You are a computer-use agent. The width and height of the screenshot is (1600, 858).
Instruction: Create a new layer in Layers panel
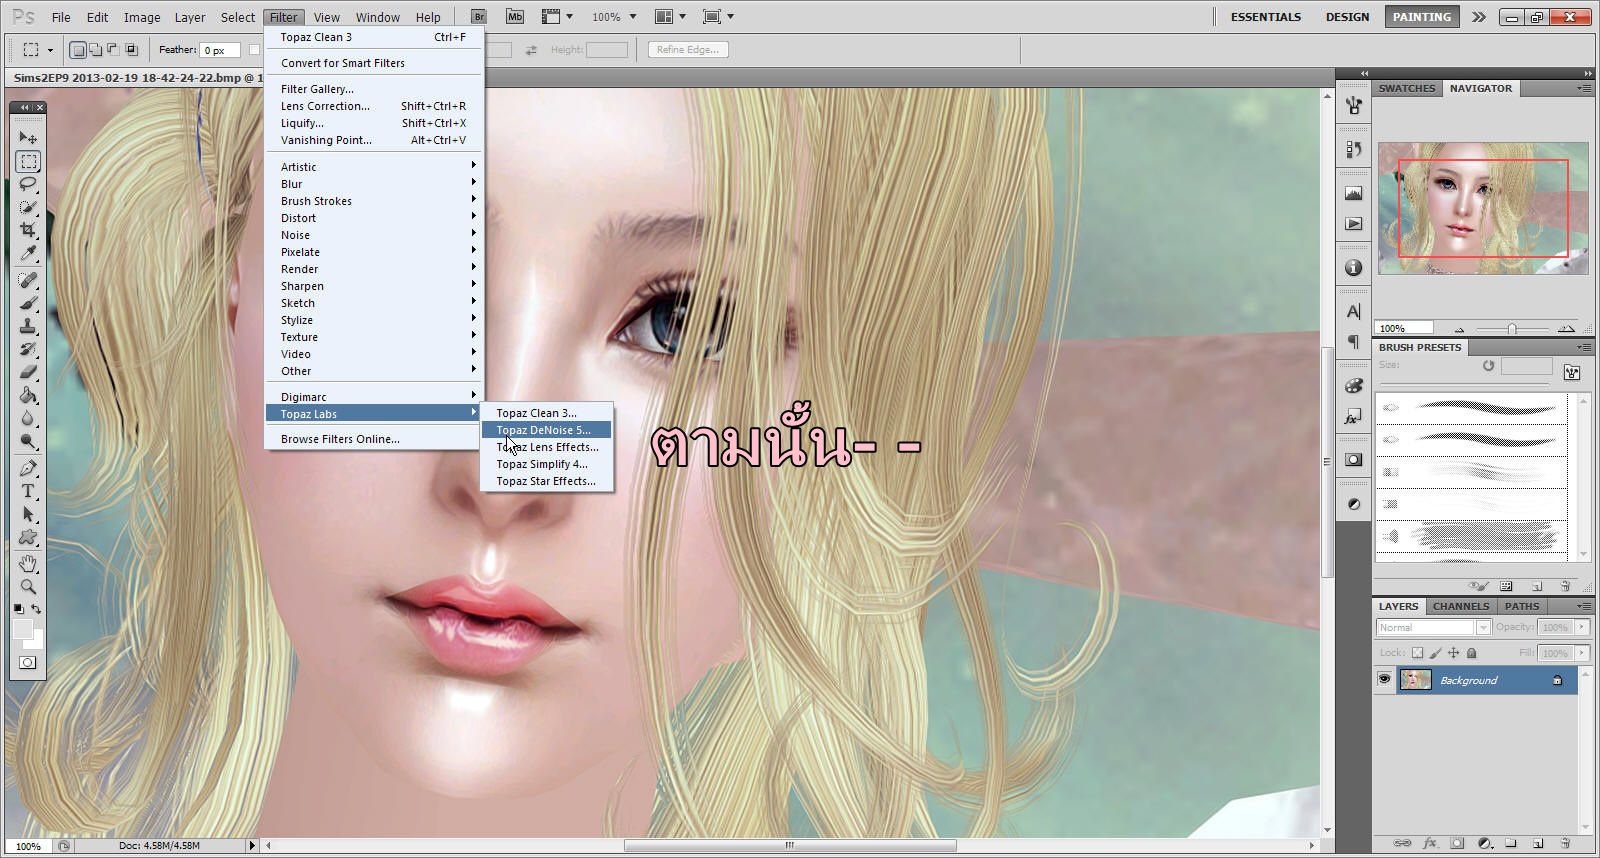click(1538, 844)
